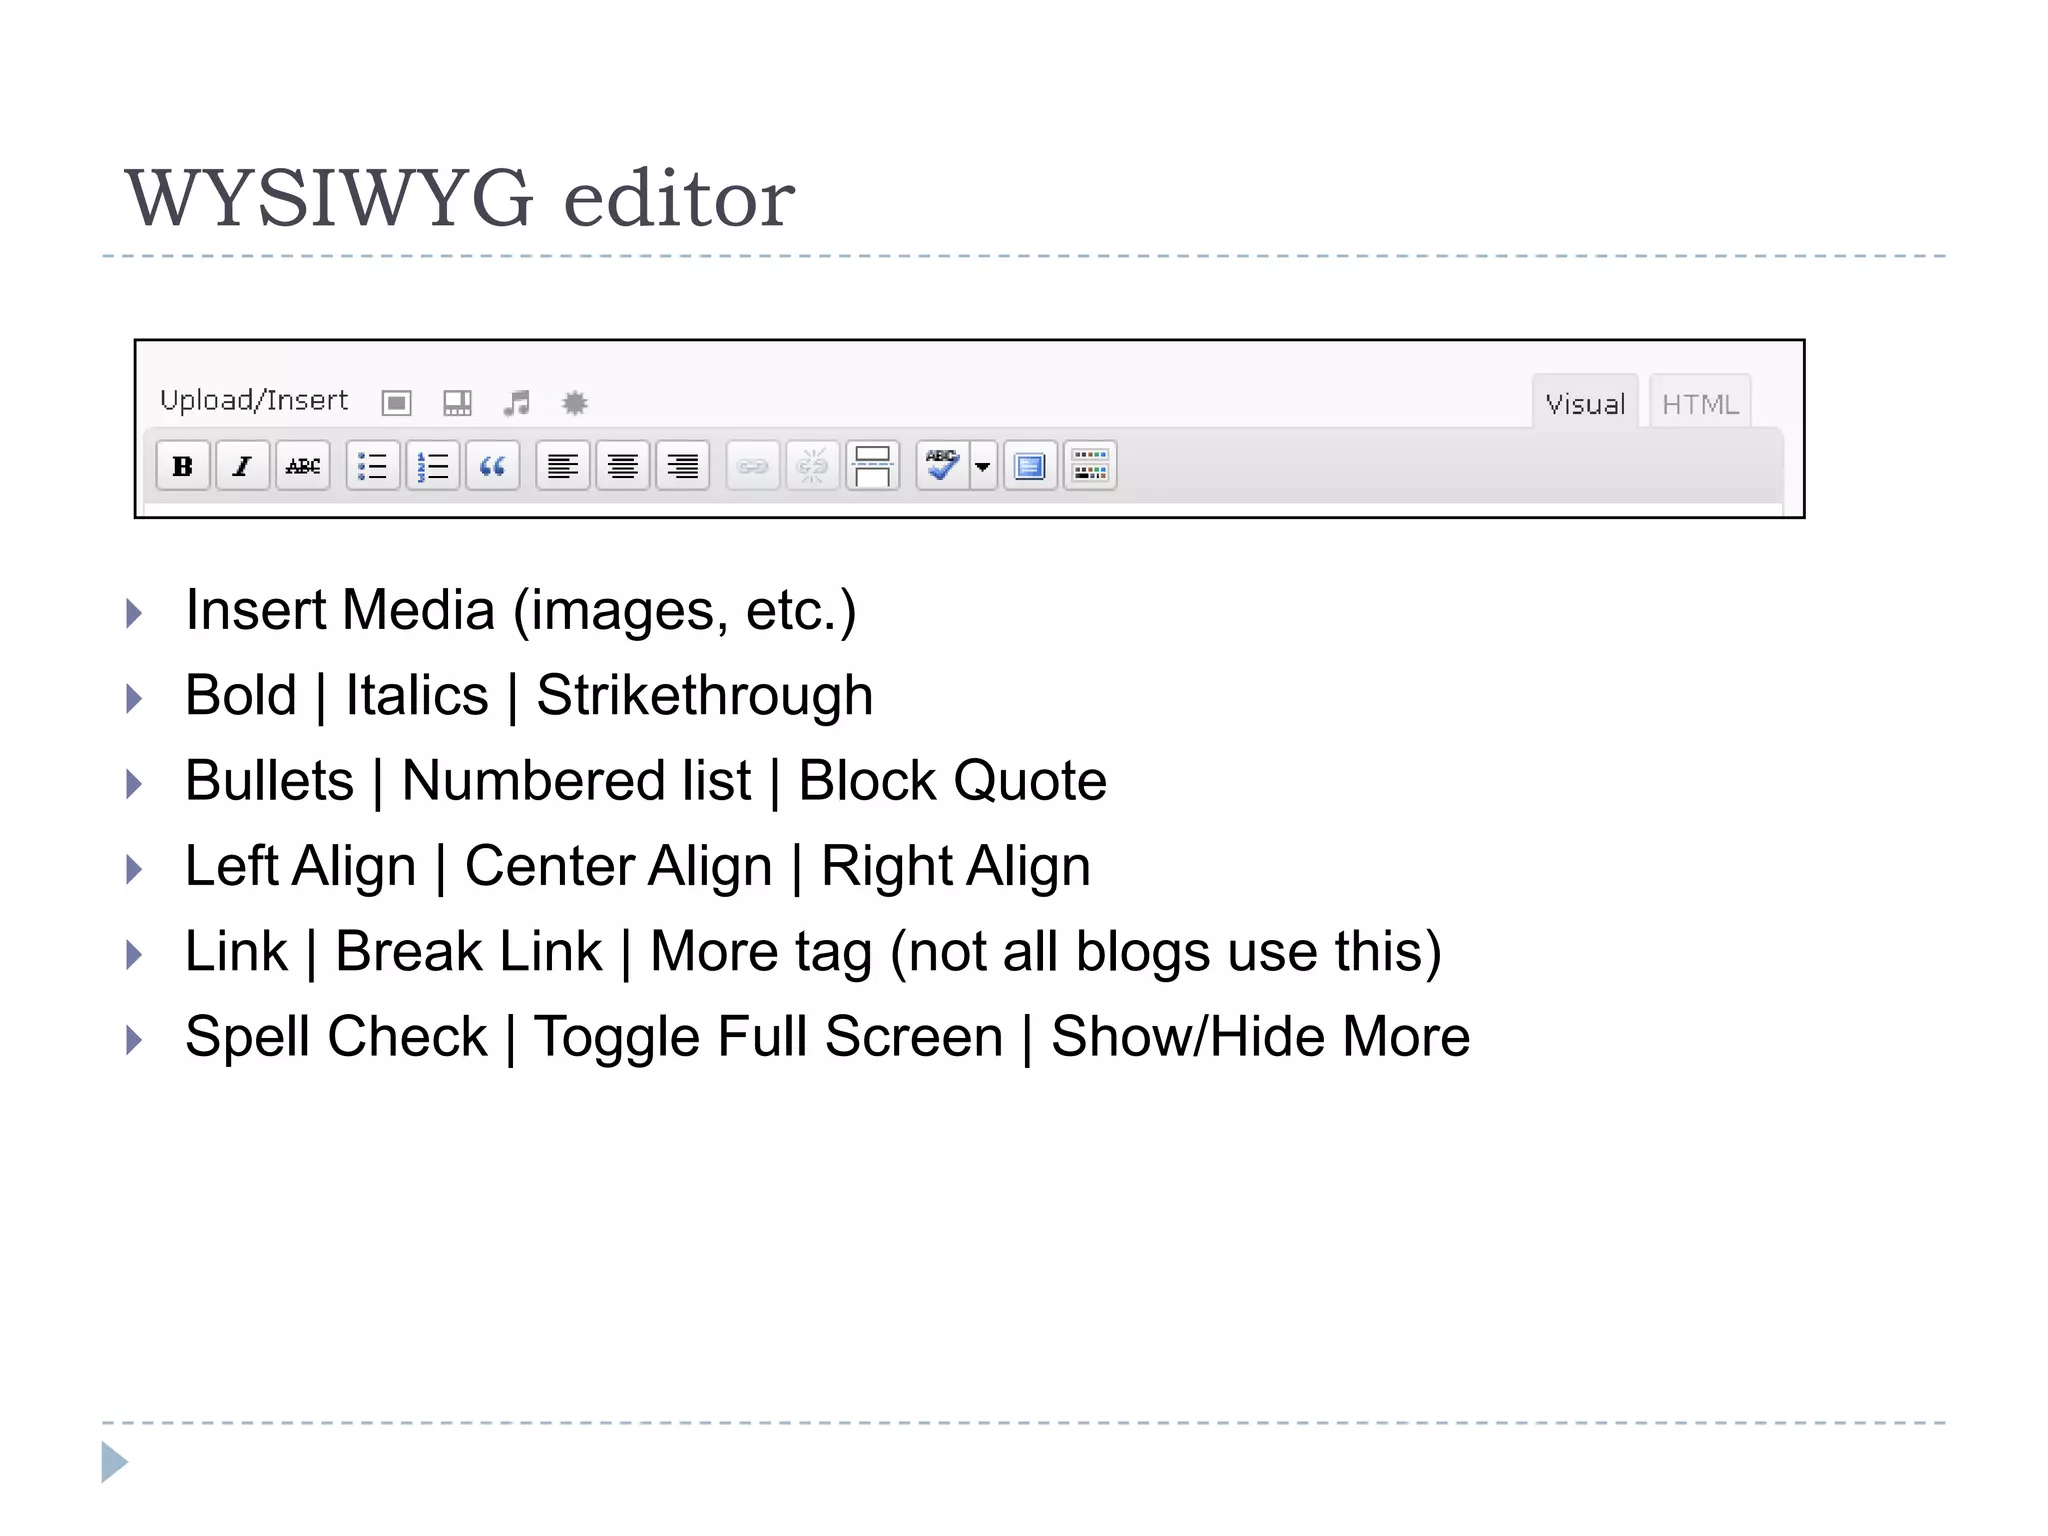Click the 'Bold | Italics | Strikethrough' bullet text

(529, 696)
